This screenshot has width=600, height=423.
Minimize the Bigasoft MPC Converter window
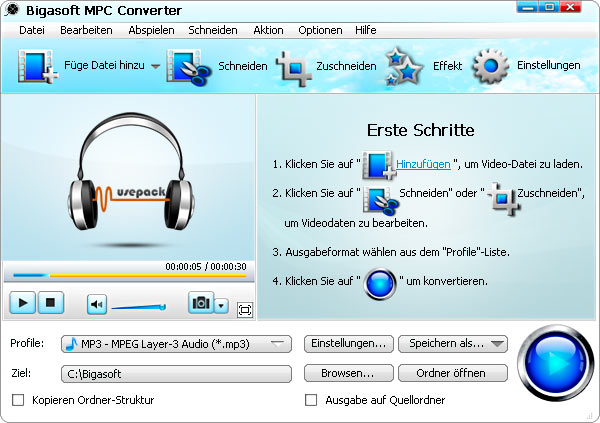527,7
